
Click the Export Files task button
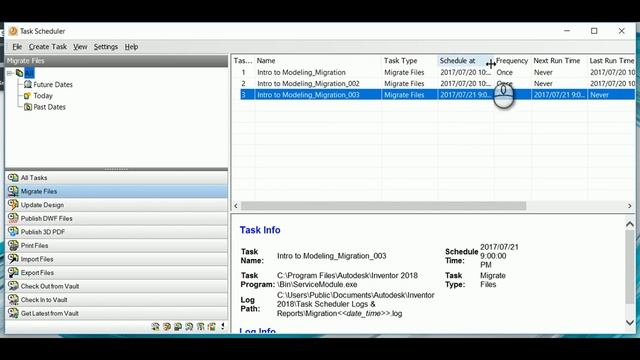click(x=116, y=272)
